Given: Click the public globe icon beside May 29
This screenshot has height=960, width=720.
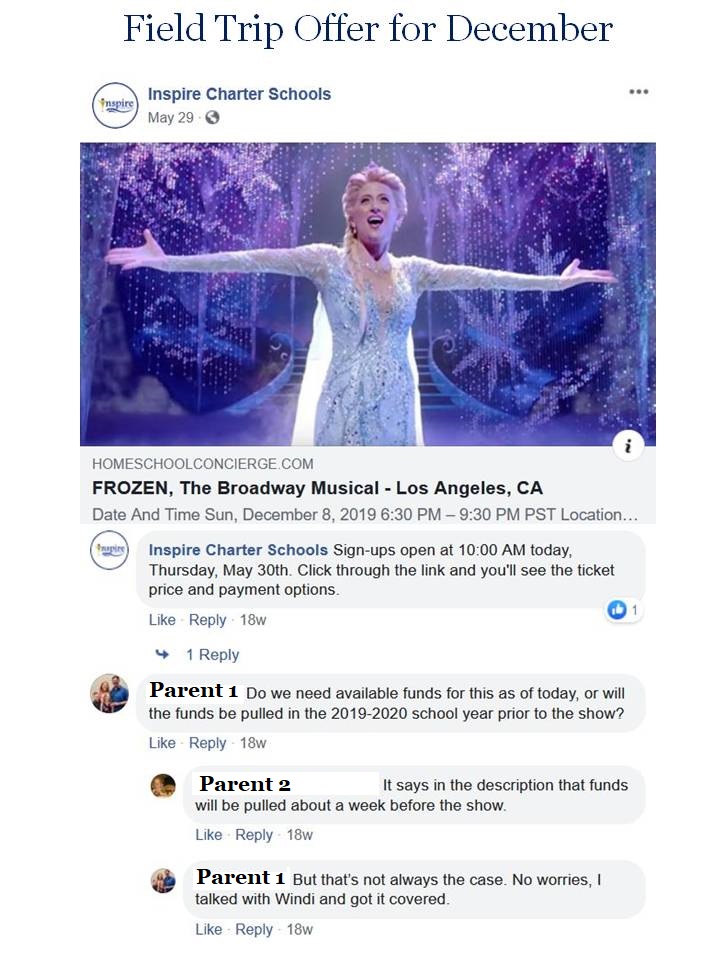Looking at the screenshot, I should click(212, 118).
